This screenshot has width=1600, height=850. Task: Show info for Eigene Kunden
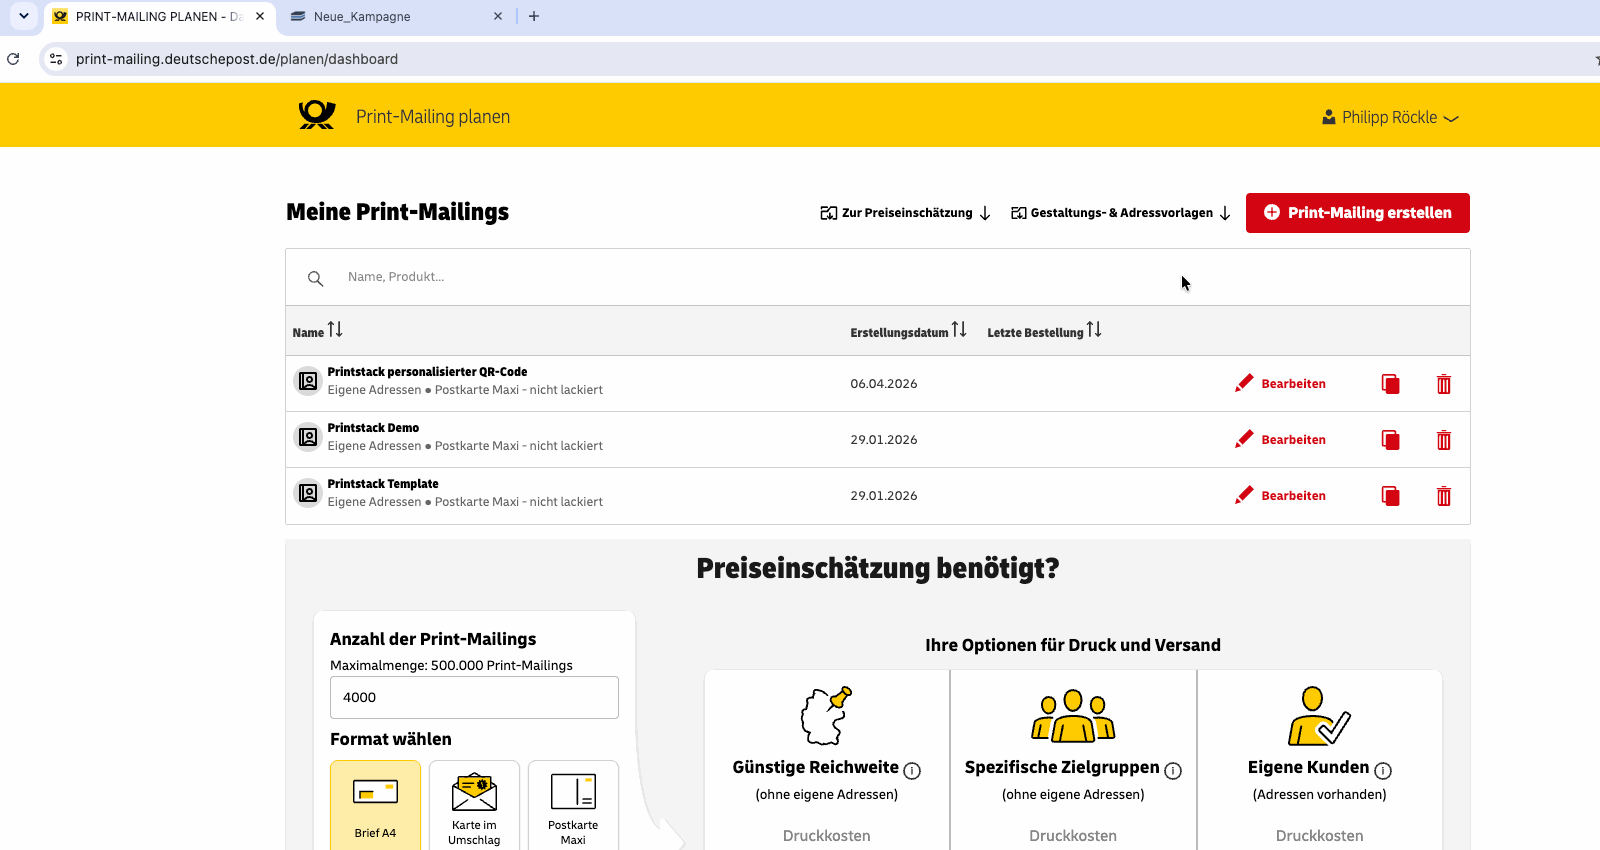click(1383, 771)
